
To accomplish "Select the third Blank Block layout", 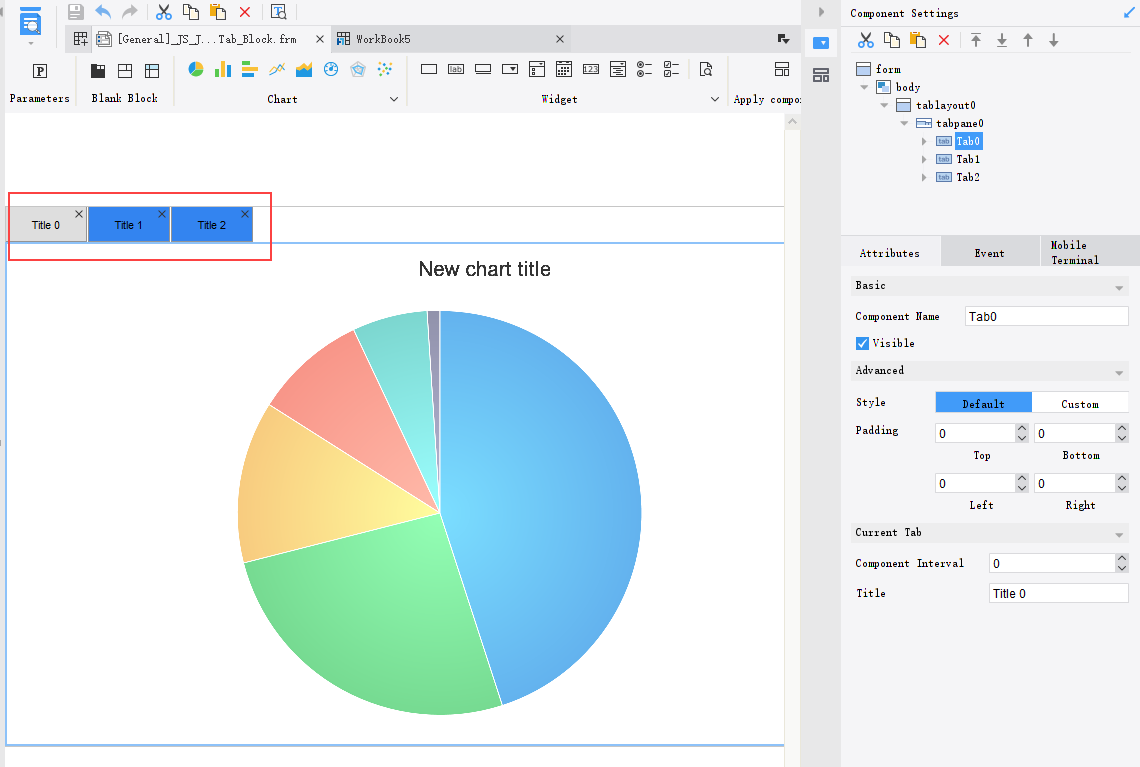I will point(152,71).
